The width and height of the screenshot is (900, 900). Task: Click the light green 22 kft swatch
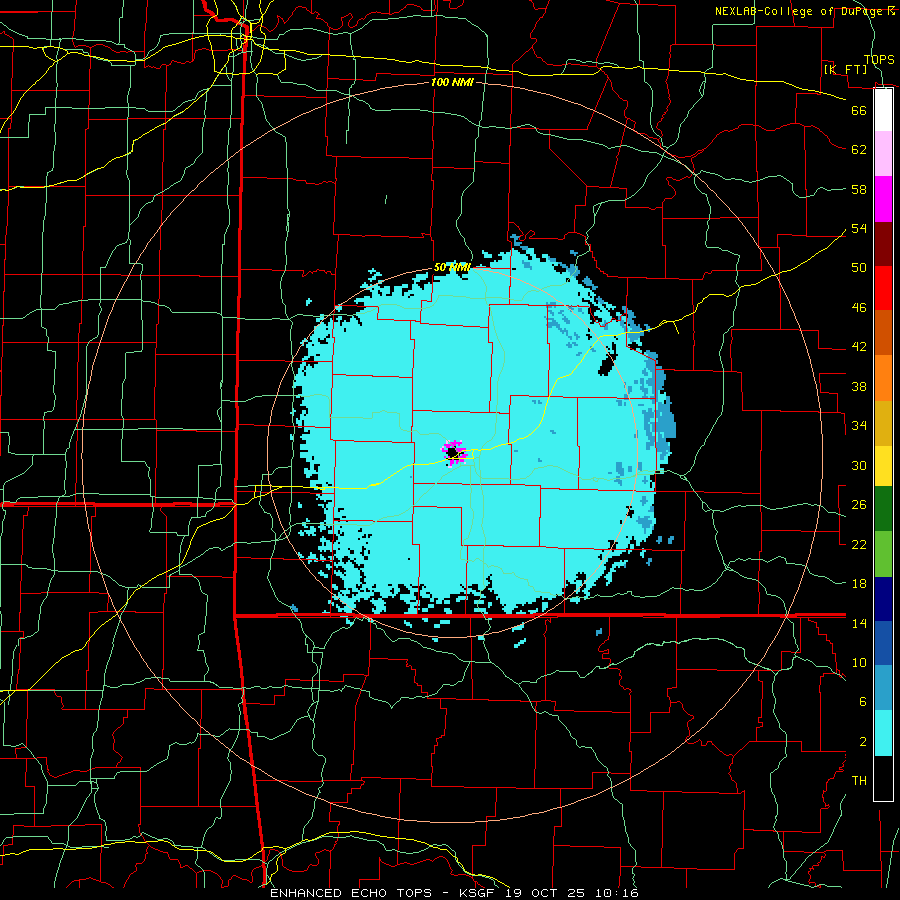[883, 553]
